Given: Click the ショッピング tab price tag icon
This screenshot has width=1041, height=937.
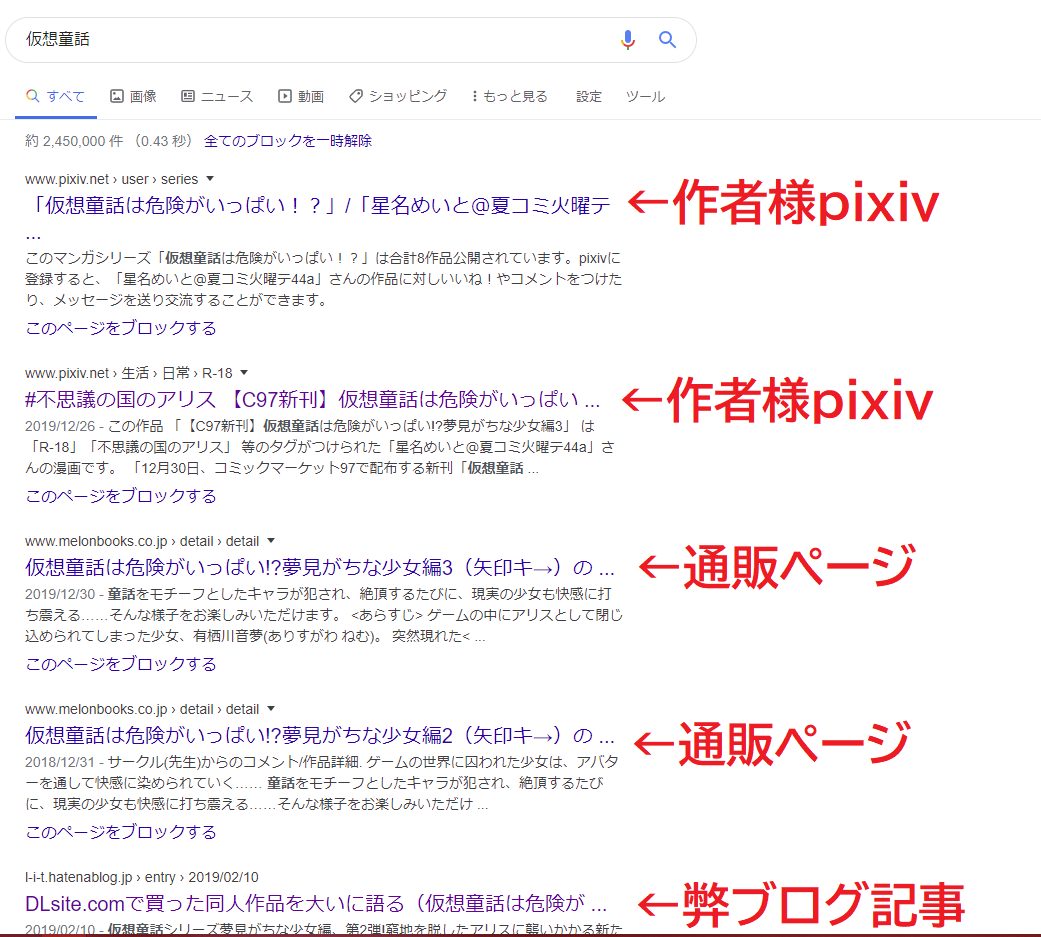Looking at the screenshot, I should coord(356,96).
